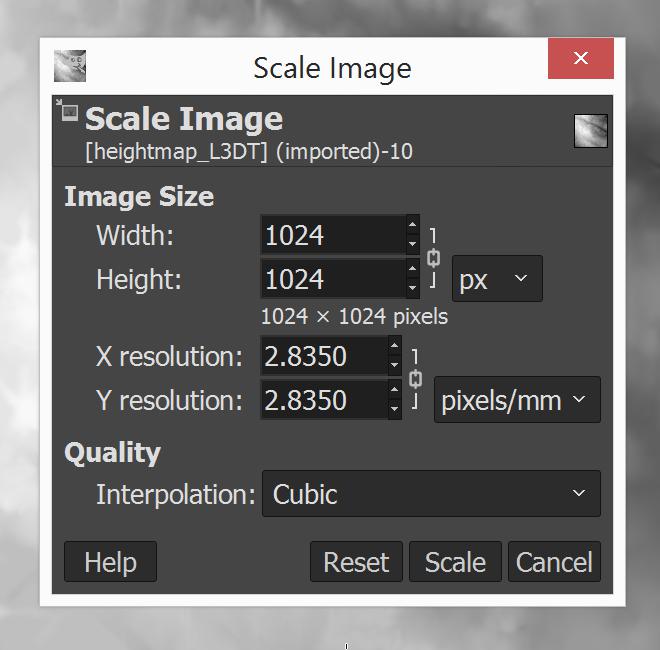This screenshot has height=650, width=660.
Task: Click the scale image icon beside header
Action: pos(68,110)
